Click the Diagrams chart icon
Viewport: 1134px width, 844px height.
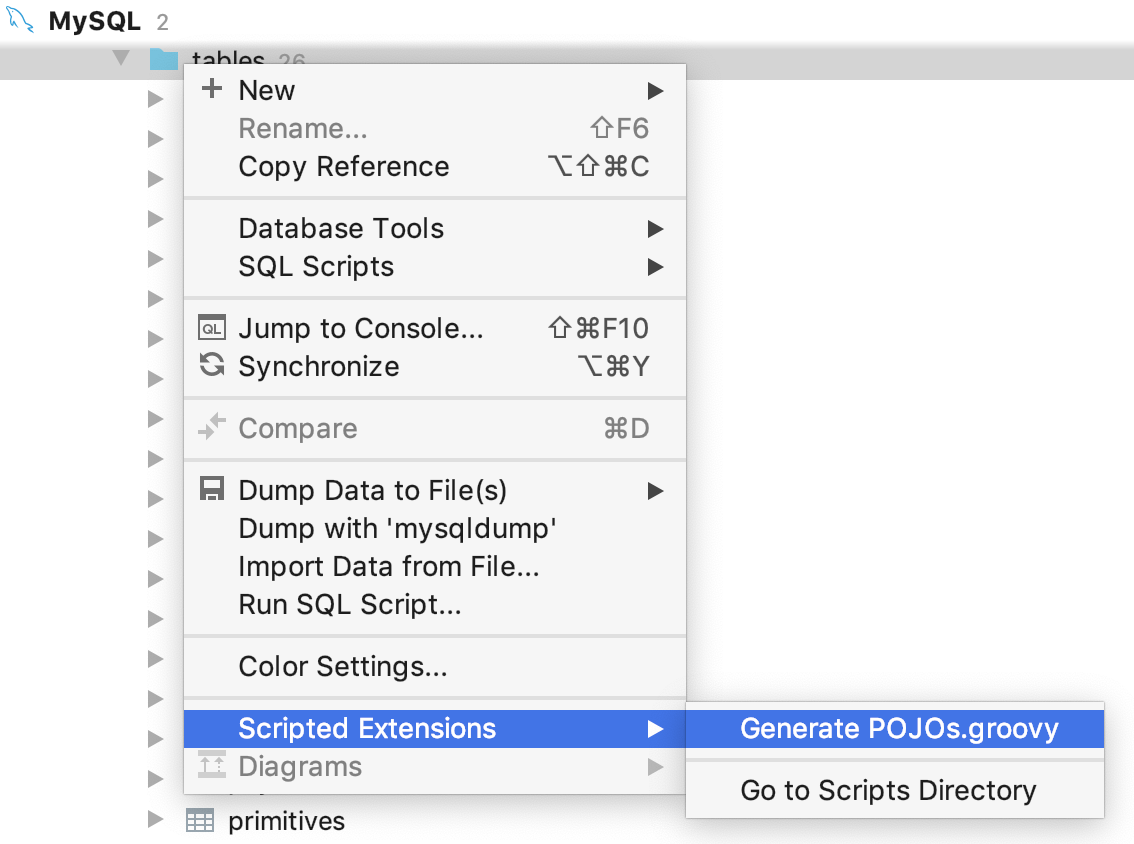(x=211, y=767)
